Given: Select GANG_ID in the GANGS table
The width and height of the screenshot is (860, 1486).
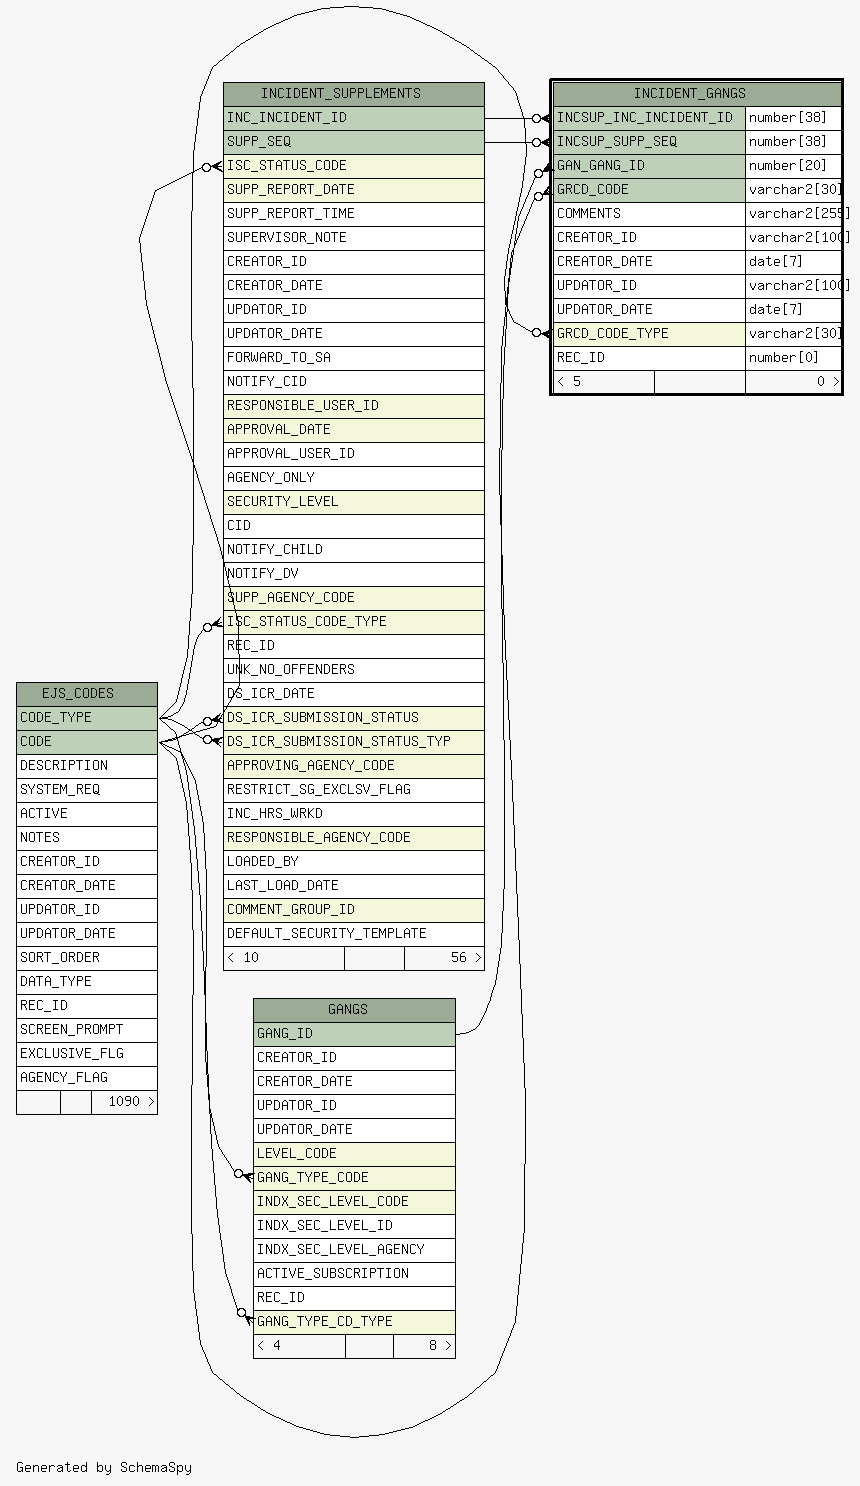Looking at the screenshot, I should 354,1034.
